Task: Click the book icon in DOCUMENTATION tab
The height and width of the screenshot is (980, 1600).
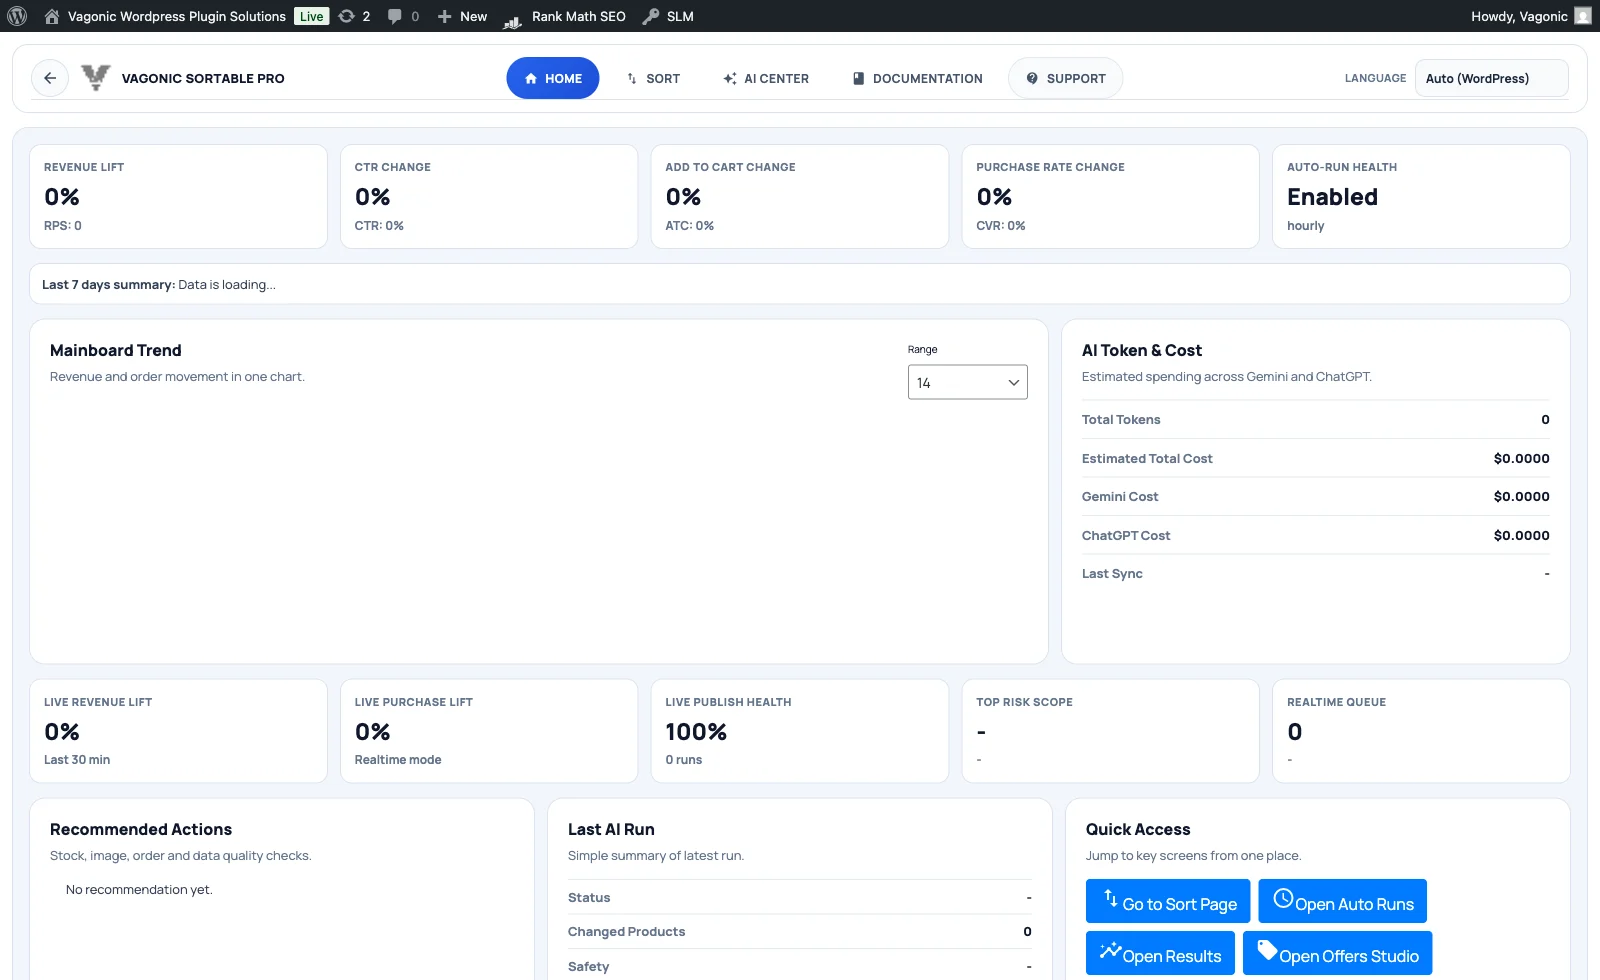Action: click(858, 78)
